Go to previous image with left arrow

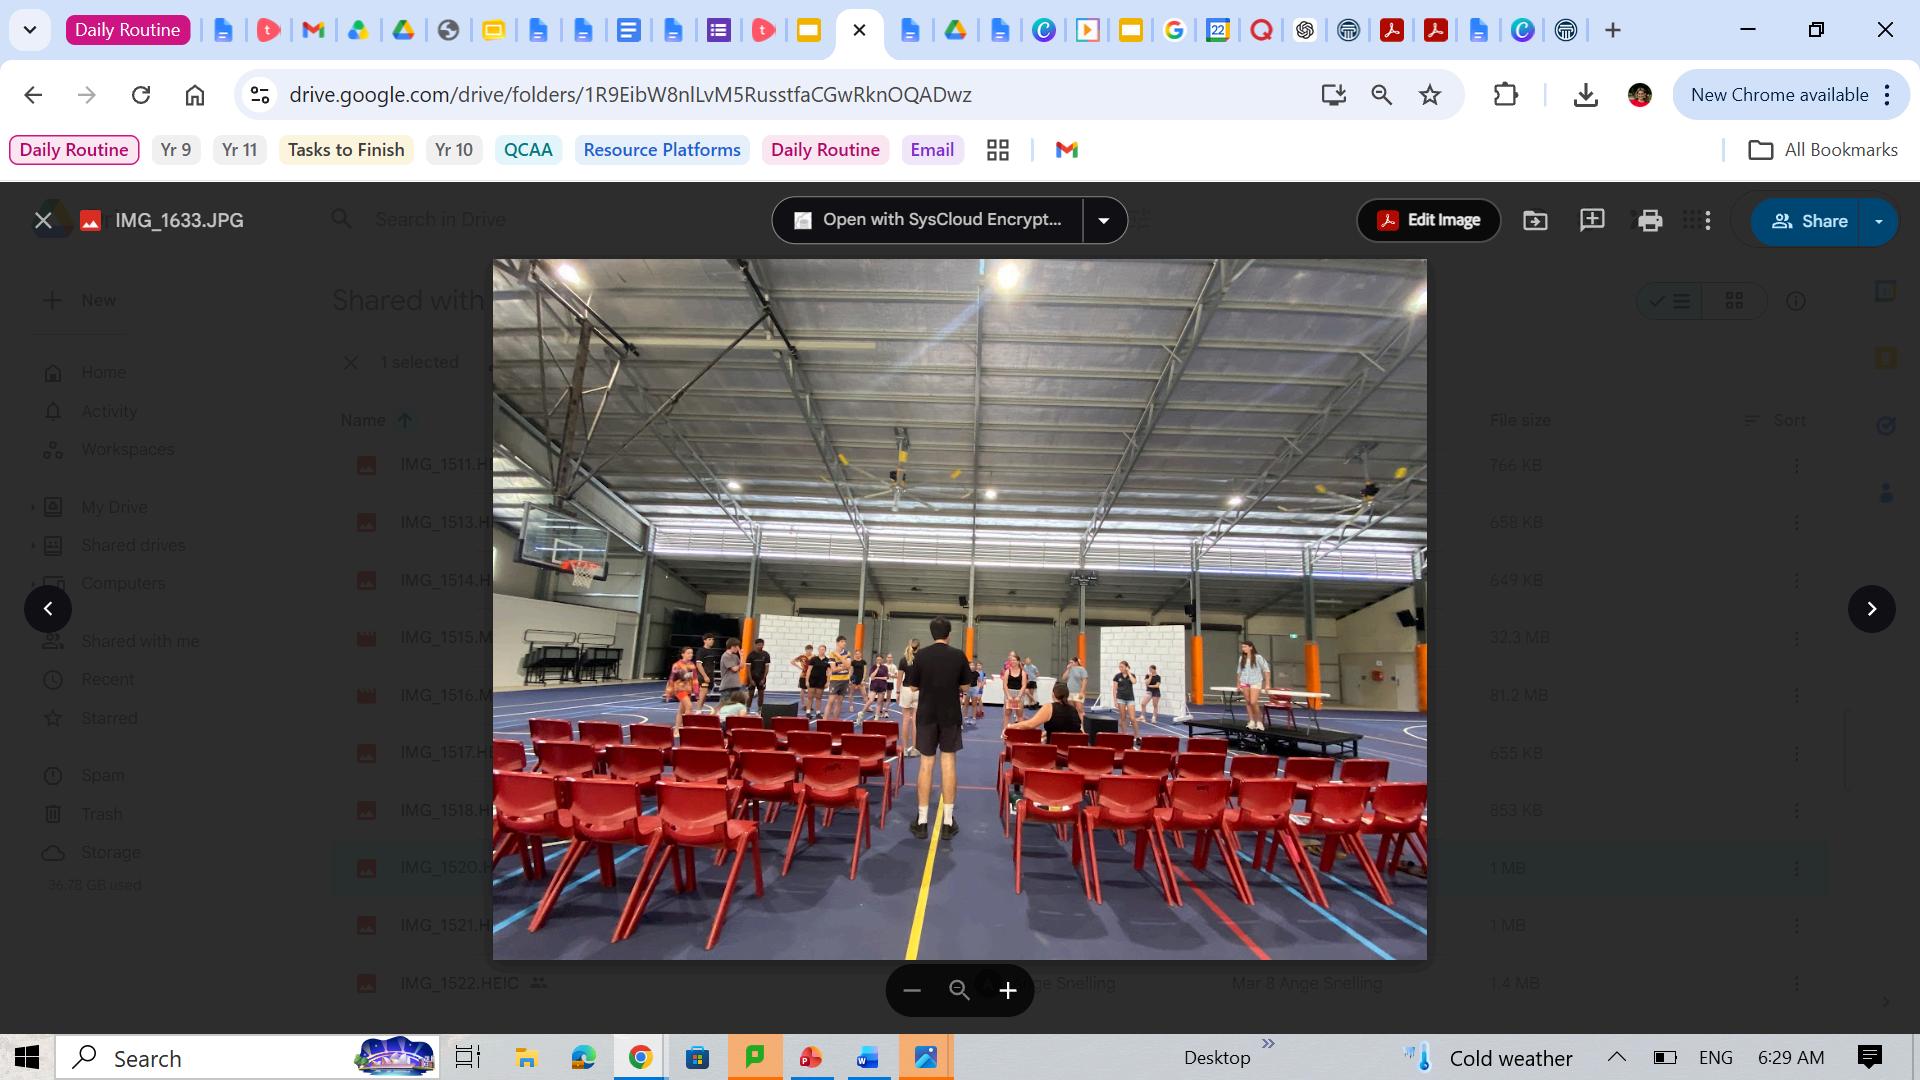tap(48, 609)
